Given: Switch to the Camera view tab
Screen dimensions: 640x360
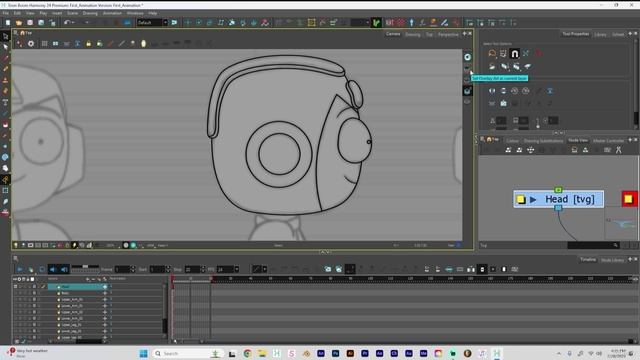Looking at the screenshot, I should point(393,34).
